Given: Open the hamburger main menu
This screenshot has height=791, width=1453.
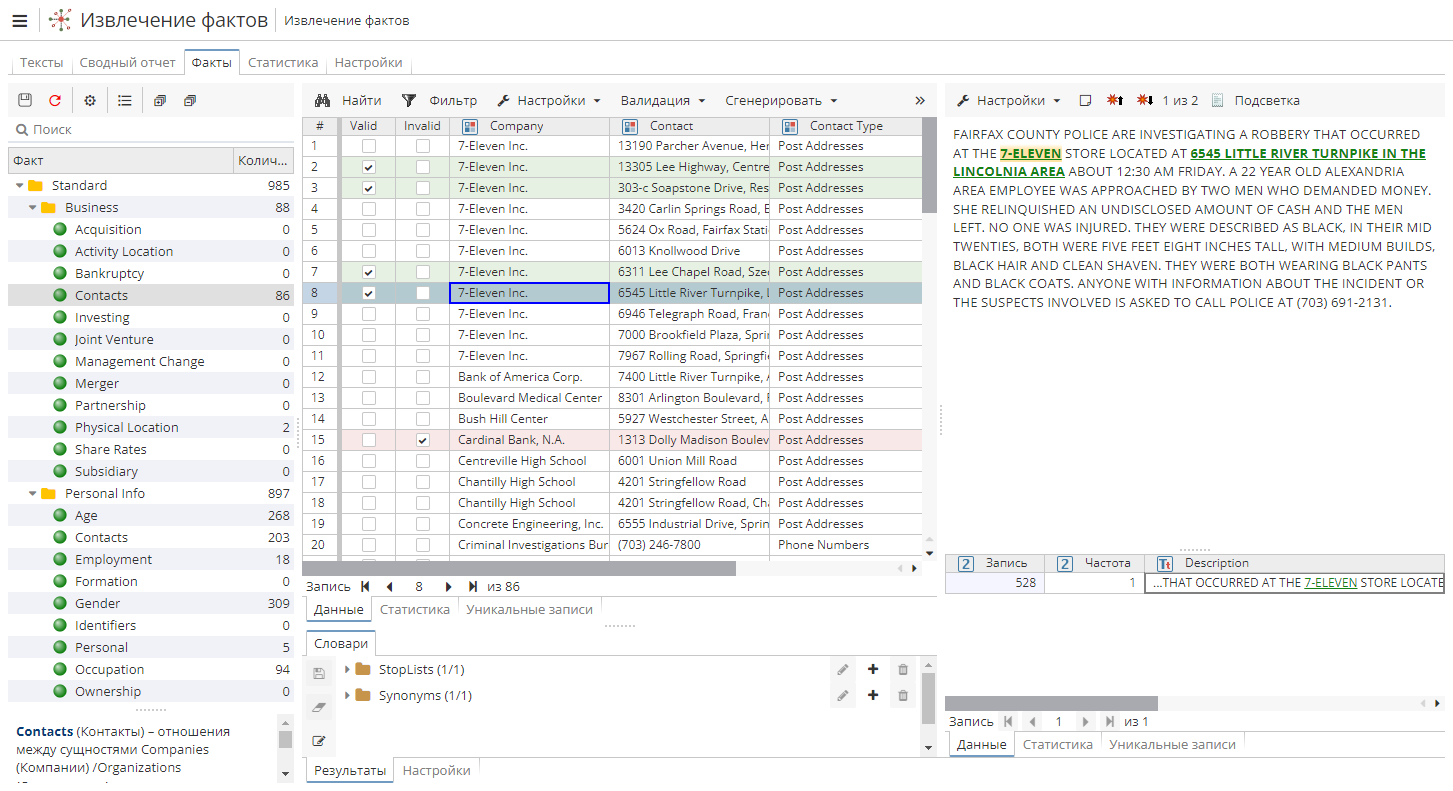Looking at the screenshot, I should pyautogui.click(x=19, y=20).
